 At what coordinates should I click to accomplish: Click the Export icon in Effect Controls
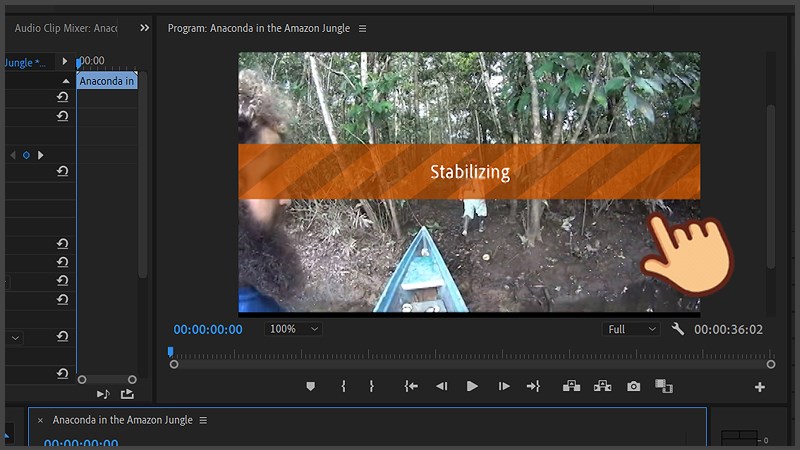click(x=127, y=394)
